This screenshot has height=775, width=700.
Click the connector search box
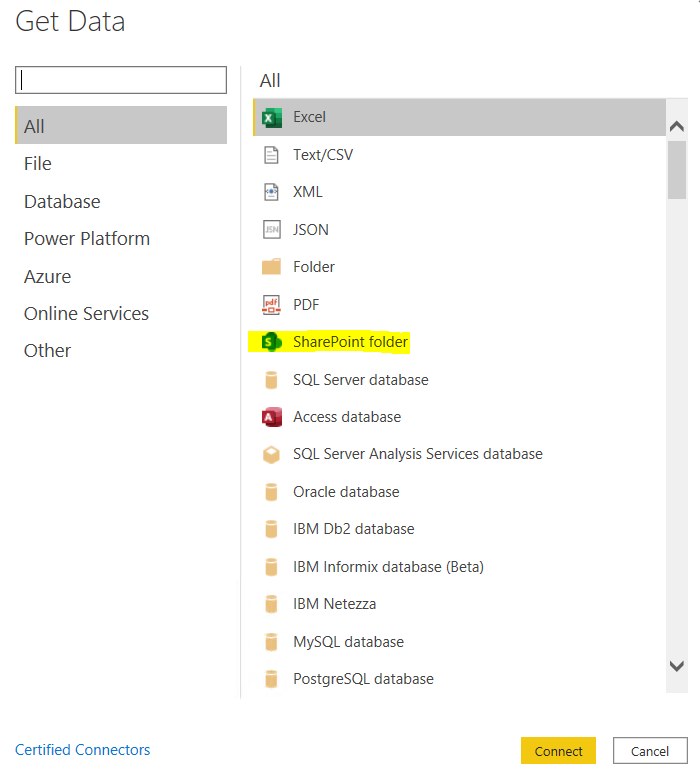click(121, 80)
